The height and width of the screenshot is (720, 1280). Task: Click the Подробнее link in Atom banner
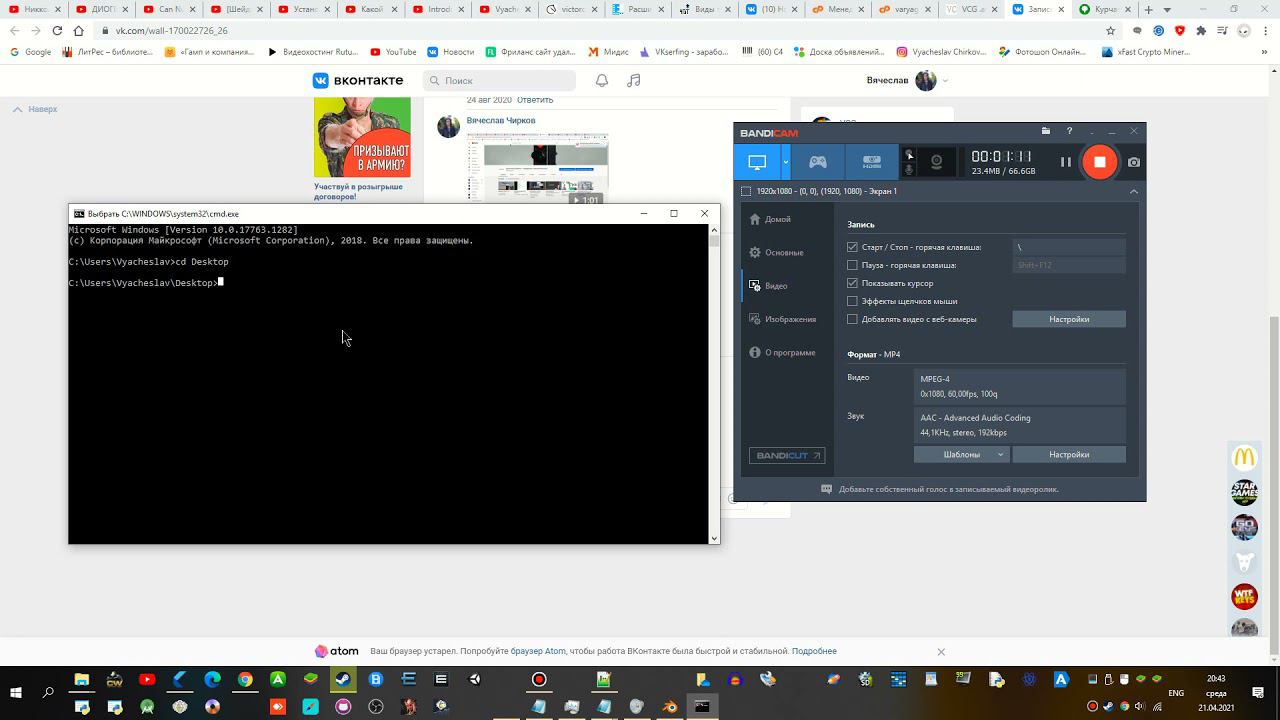click(814, 651)
